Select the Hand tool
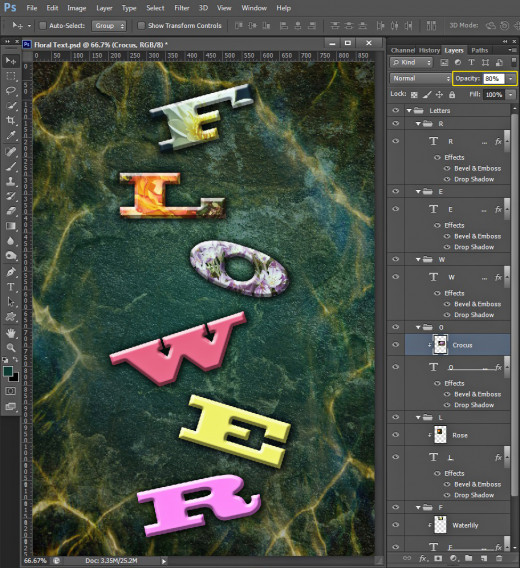The image size is (520, 568). click(x=11, y=333)
